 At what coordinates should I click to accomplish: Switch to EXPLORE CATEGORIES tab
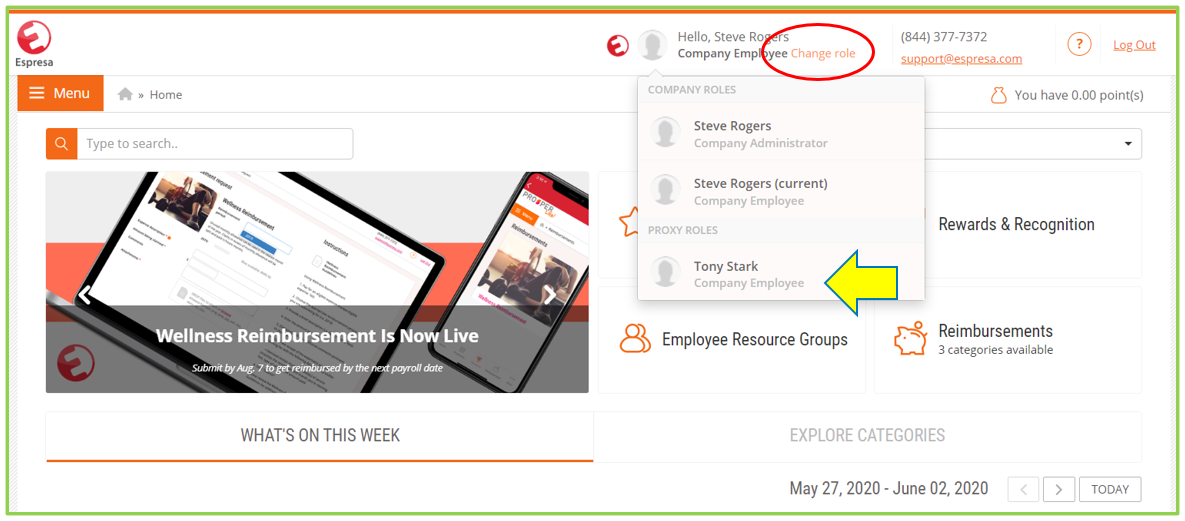867,436
